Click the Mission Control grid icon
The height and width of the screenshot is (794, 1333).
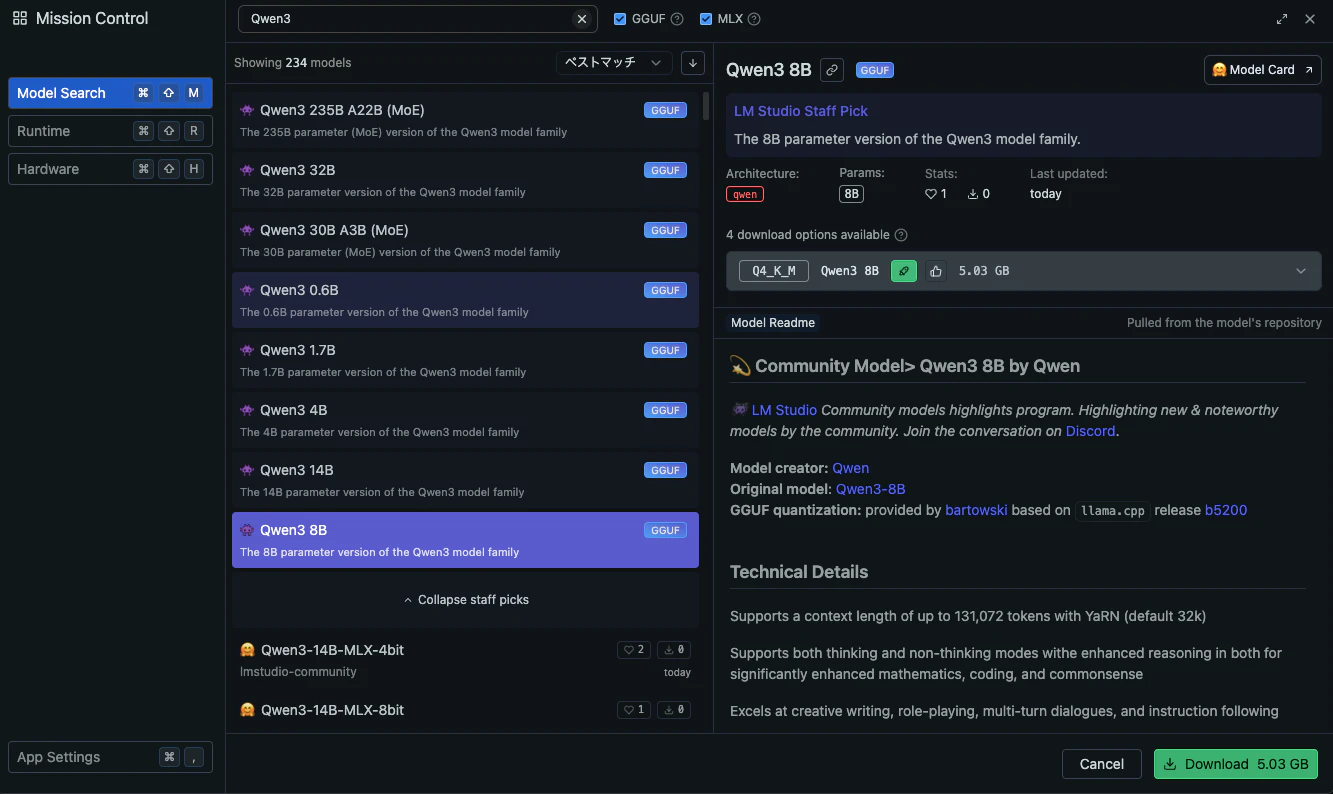pos(20,18)
